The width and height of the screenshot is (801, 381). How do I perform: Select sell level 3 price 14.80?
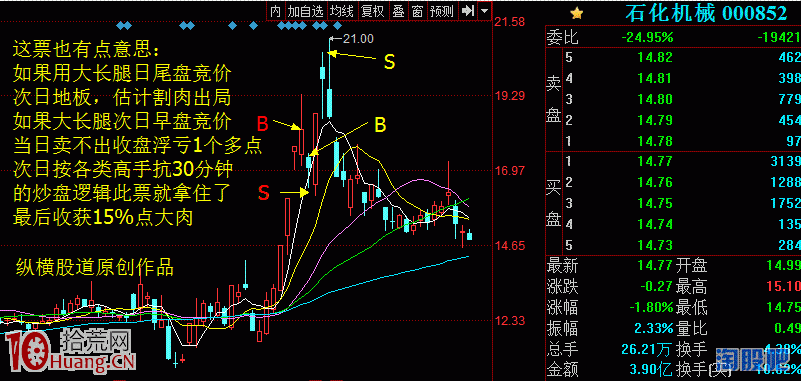654,99
